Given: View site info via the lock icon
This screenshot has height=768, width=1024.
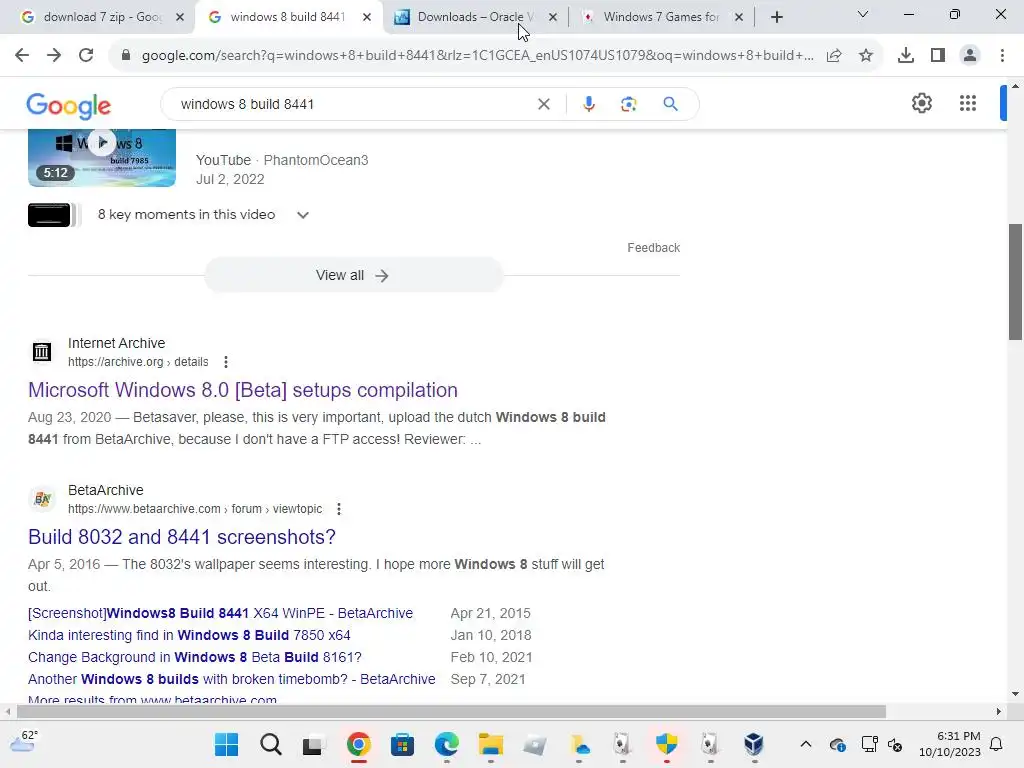Looking at the screenshot, I should pos(126,56).
